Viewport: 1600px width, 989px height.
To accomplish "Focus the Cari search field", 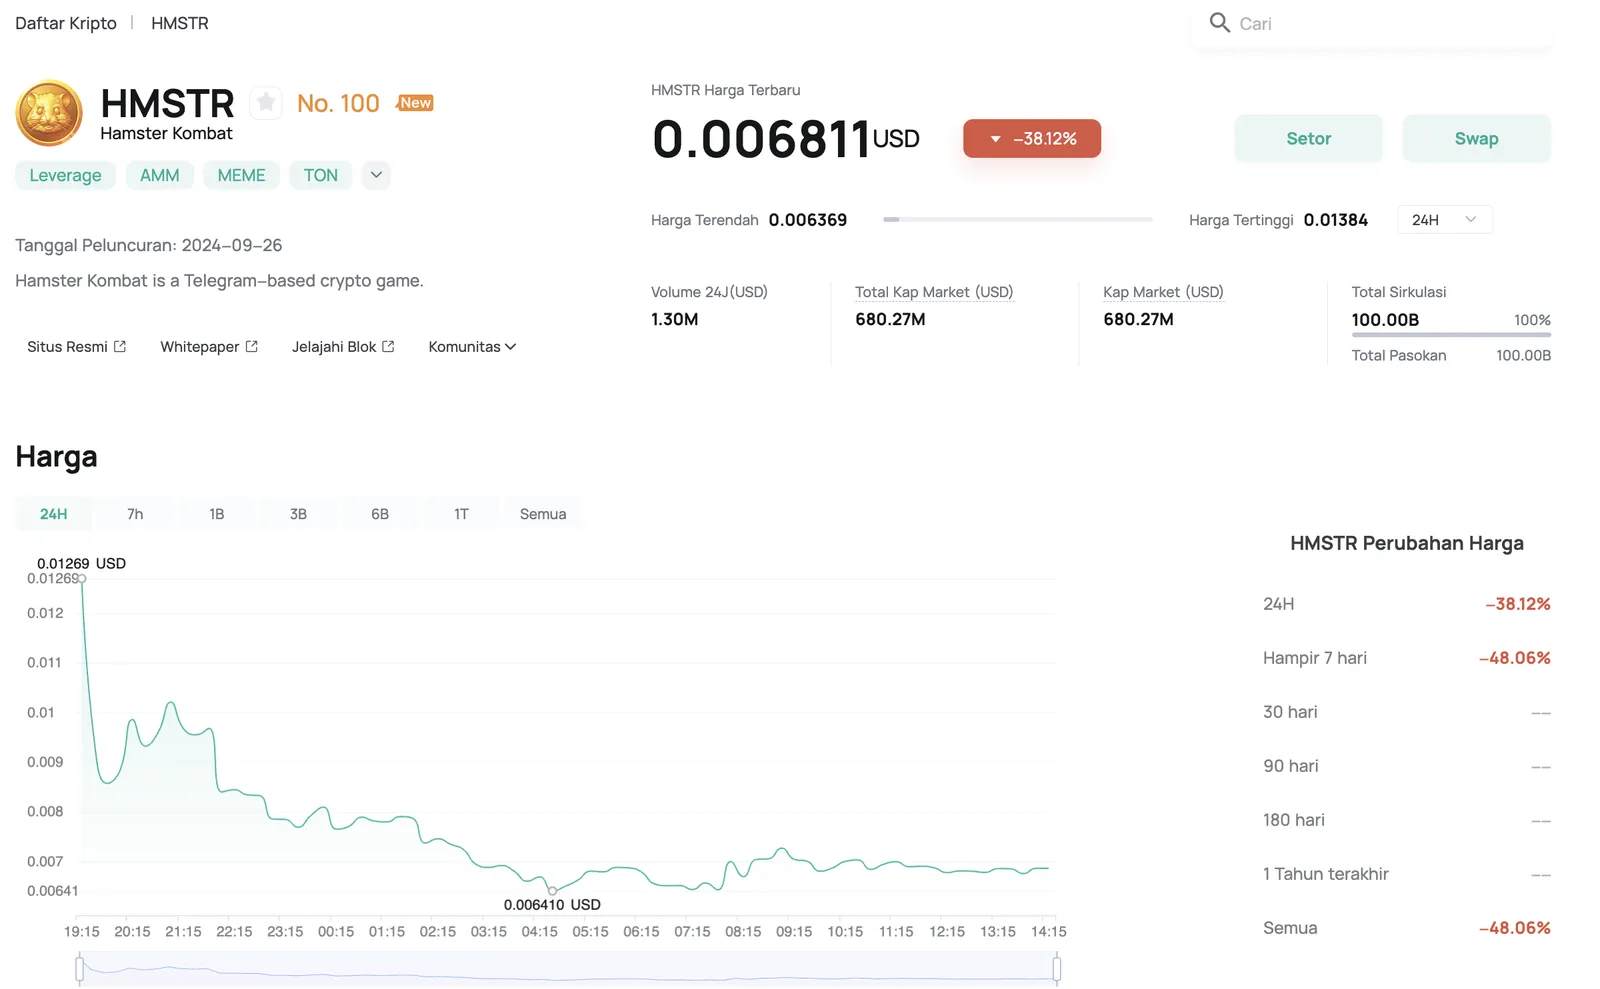I will coord(1372,23).
